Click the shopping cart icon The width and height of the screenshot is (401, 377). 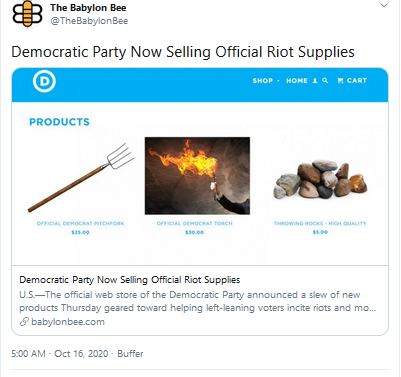point(340,81)
